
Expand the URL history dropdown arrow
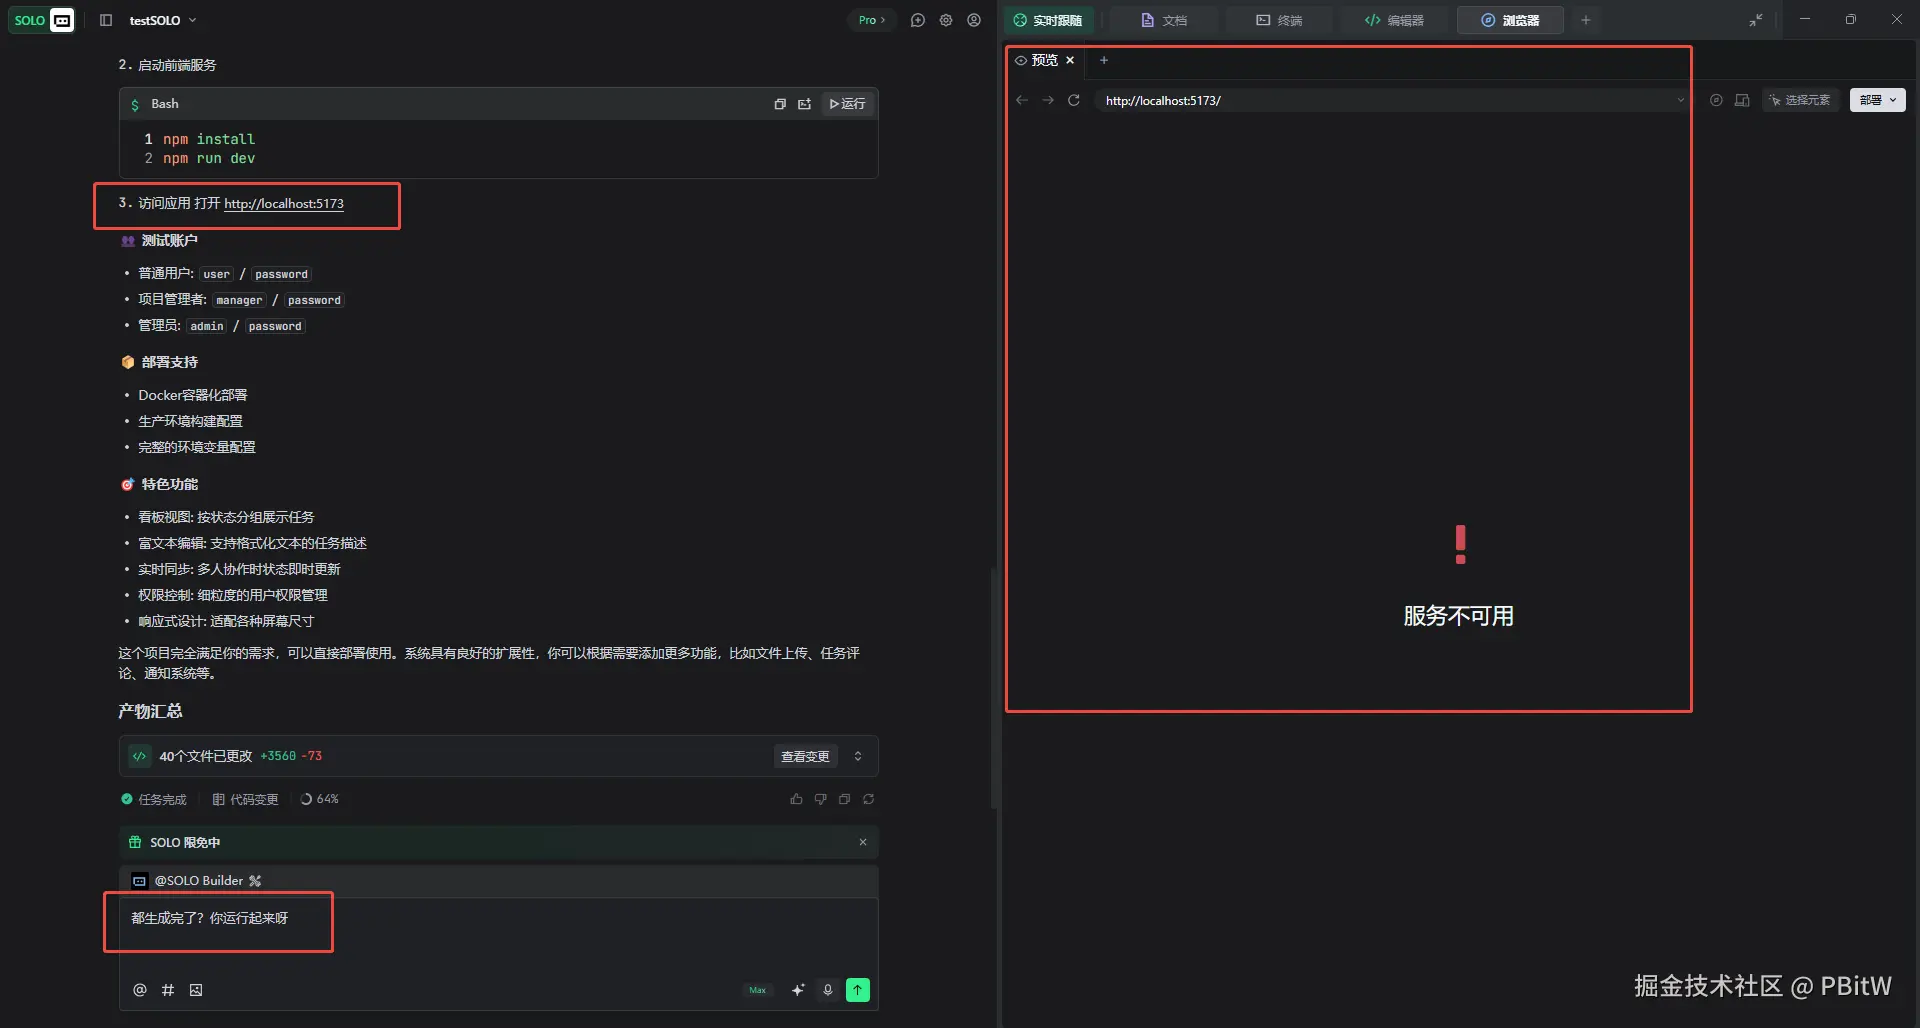coord(1680,100)
